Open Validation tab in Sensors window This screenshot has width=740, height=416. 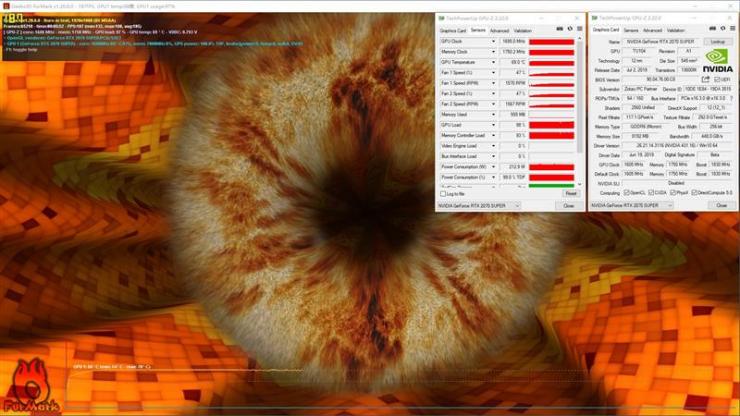pyautogui.click(x=522, y=31)
